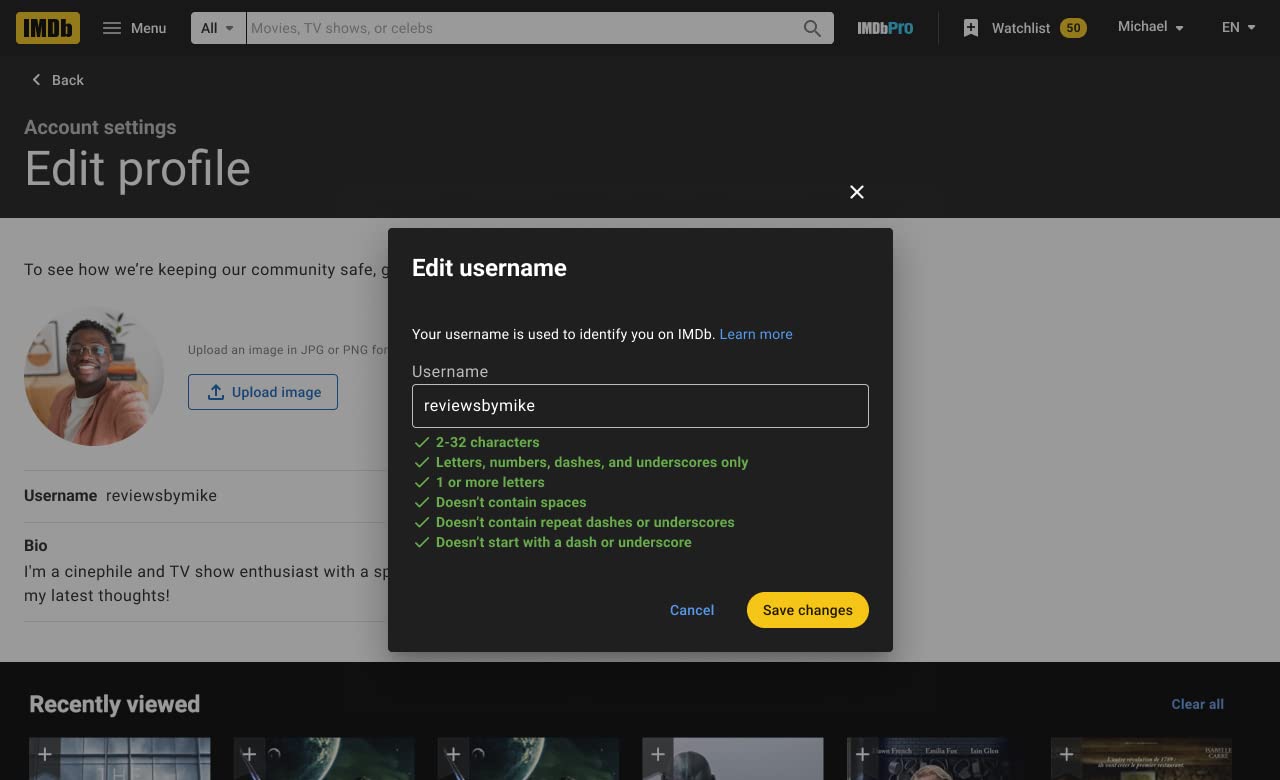Image resolution: width=1280 pixels, height=780 pixels.
Task: Click the Upload image button
Action: pos(263,392)
